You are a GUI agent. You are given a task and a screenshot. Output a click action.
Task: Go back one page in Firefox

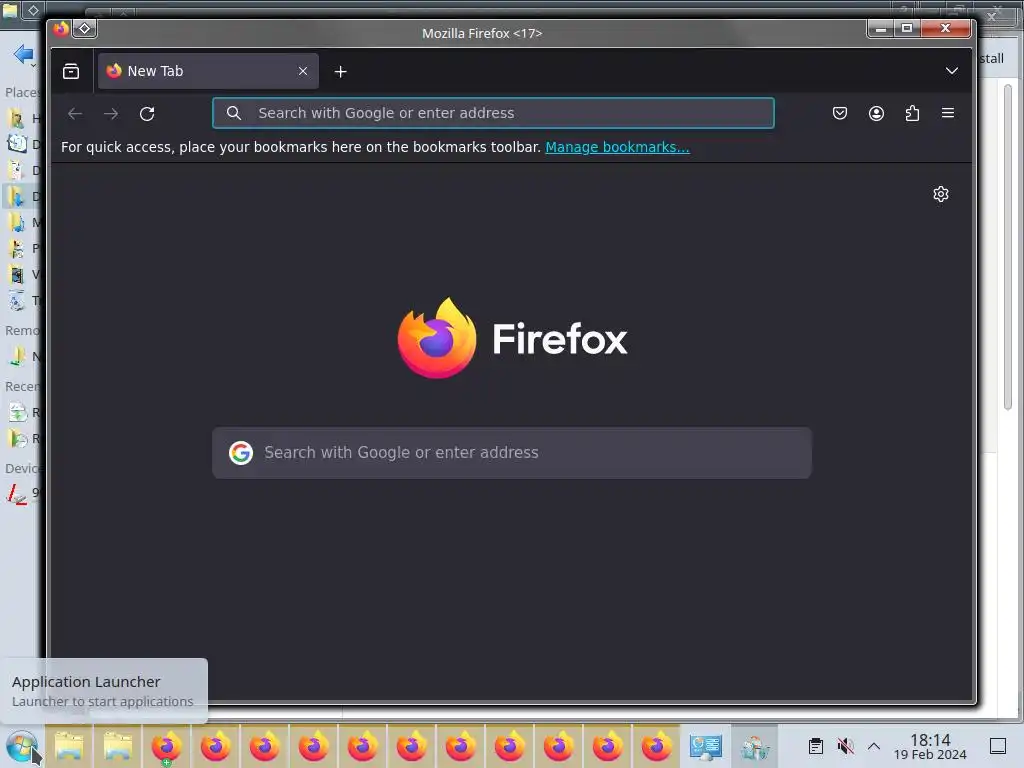tap(75, 114)
